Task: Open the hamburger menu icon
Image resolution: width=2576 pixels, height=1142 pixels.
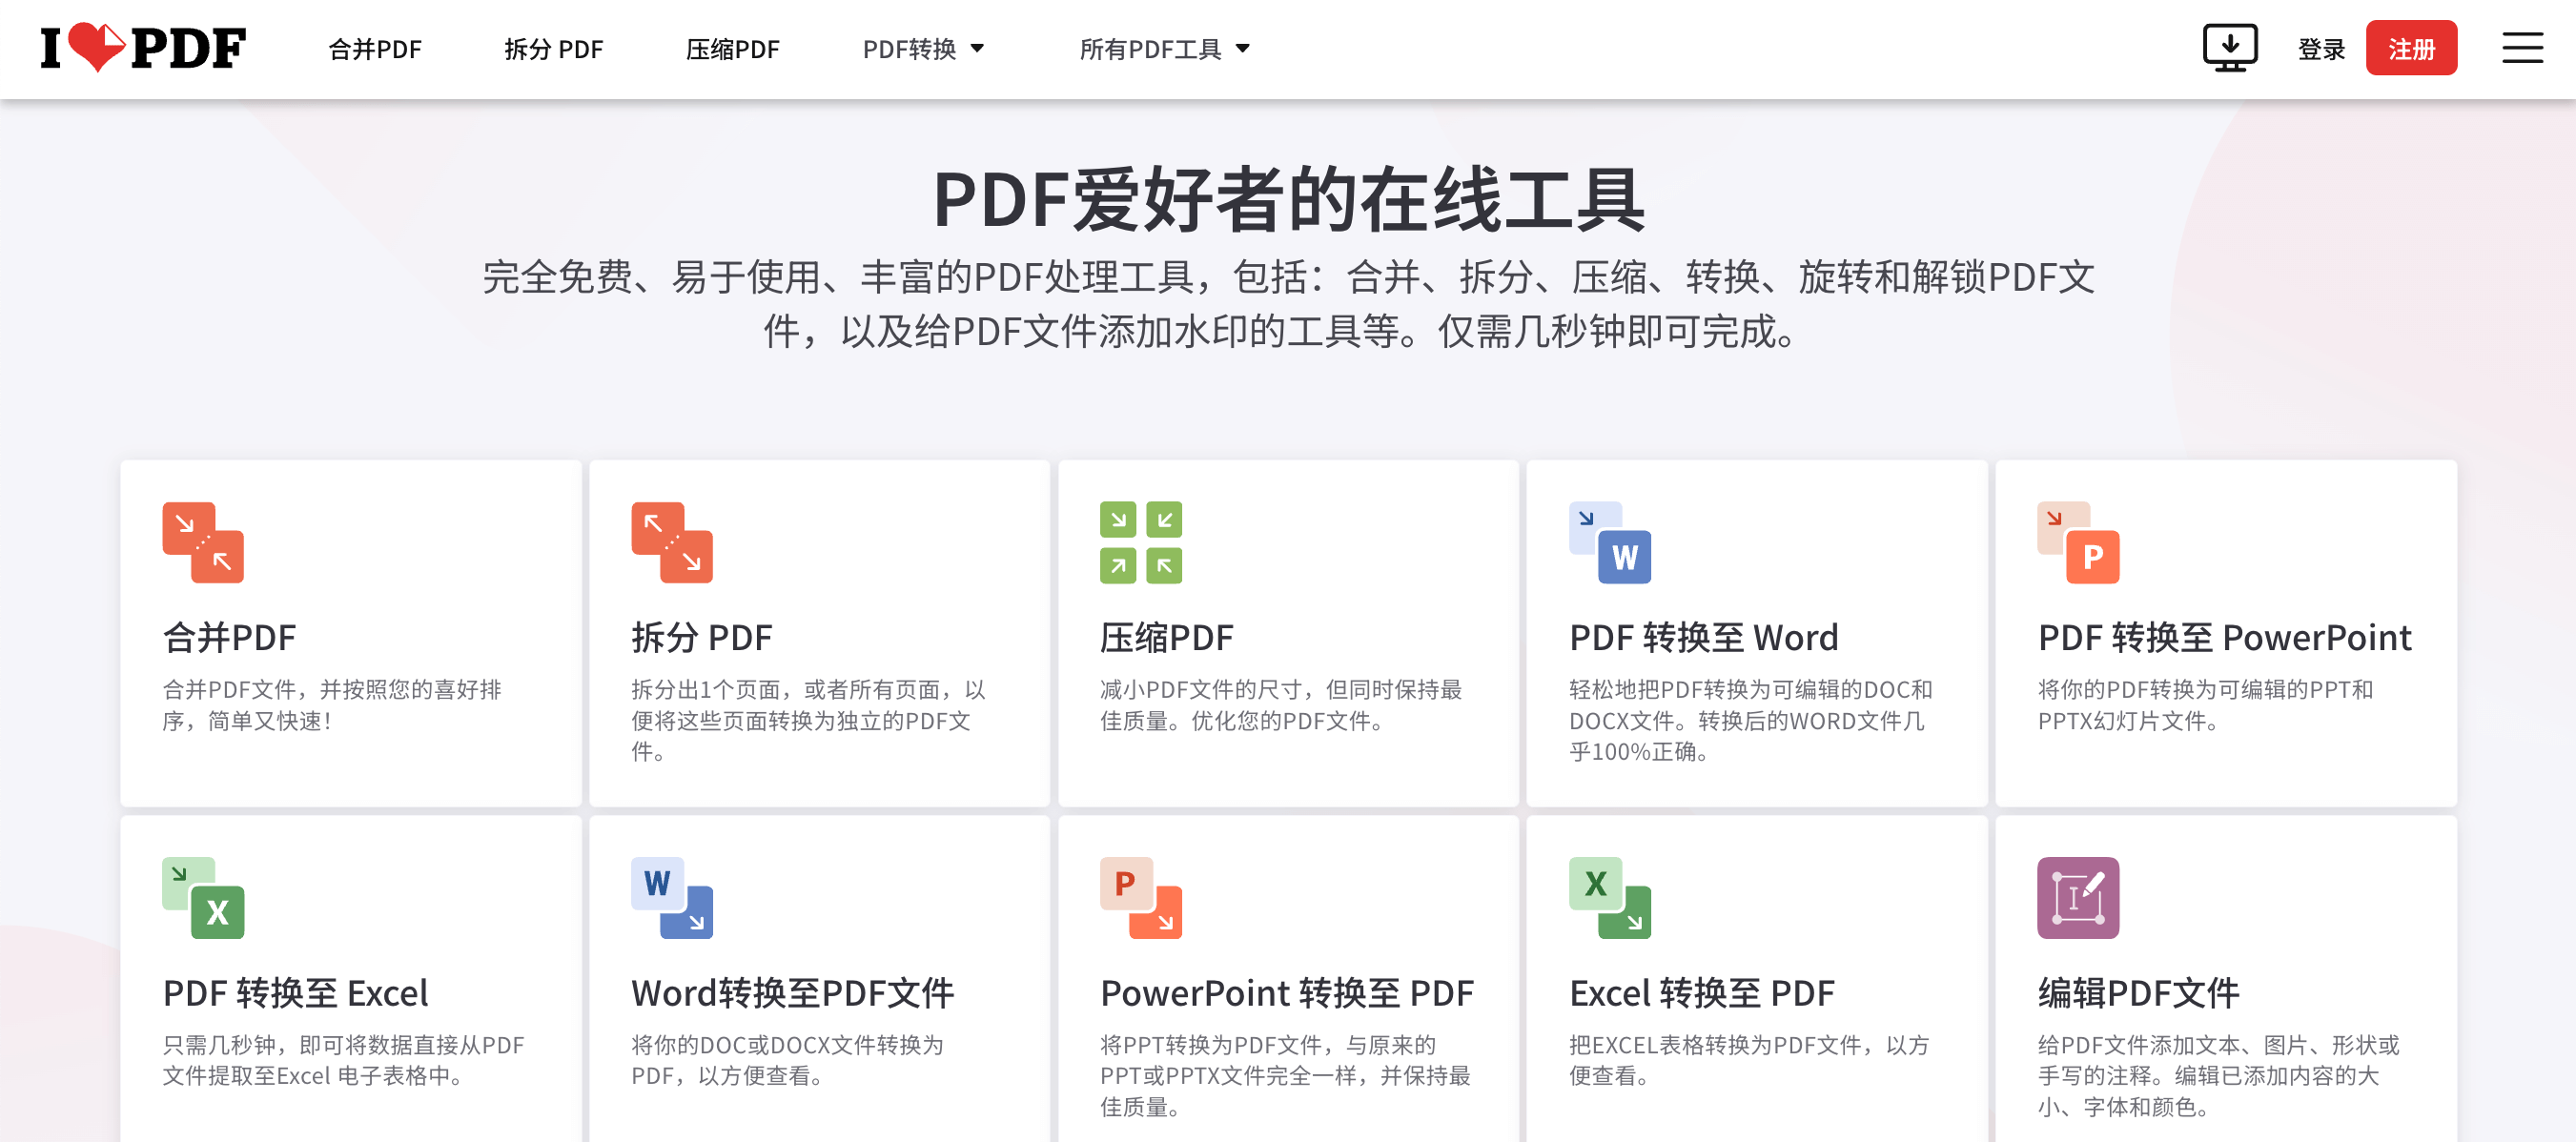Action: pyautogui.click(x=2522, y=48)
